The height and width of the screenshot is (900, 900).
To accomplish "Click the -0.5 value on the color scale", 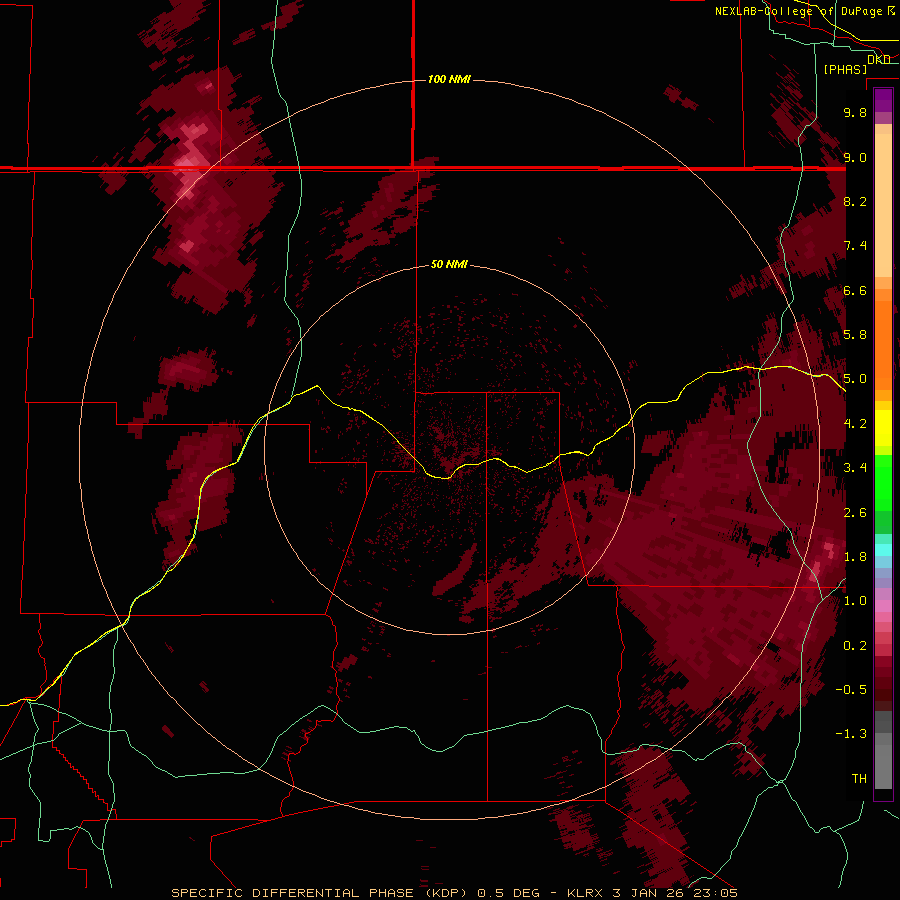I will (851, 690).
